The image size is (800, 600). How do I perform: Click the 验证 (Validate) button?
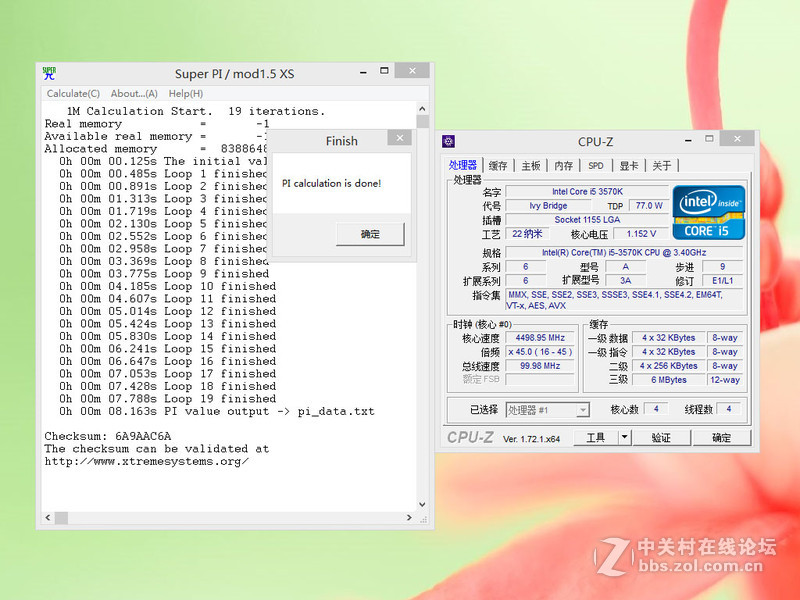[662, 437]
